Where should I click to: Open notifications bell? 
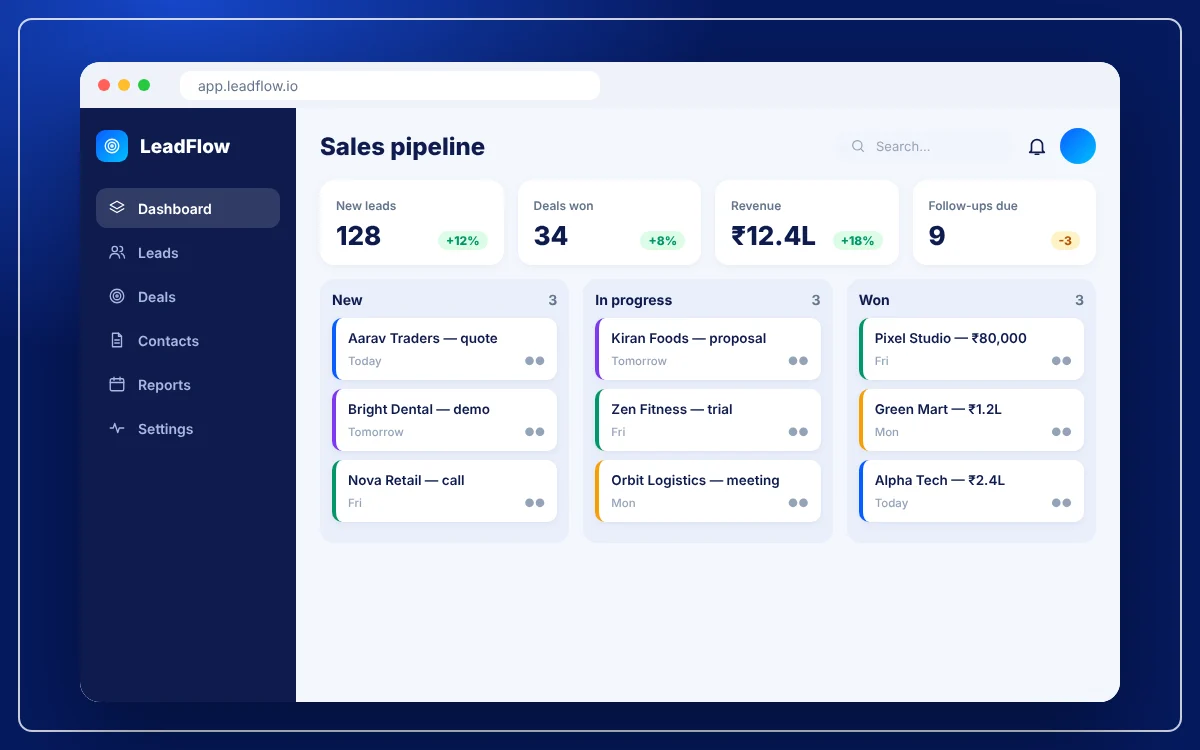[x=1037, y=147]
